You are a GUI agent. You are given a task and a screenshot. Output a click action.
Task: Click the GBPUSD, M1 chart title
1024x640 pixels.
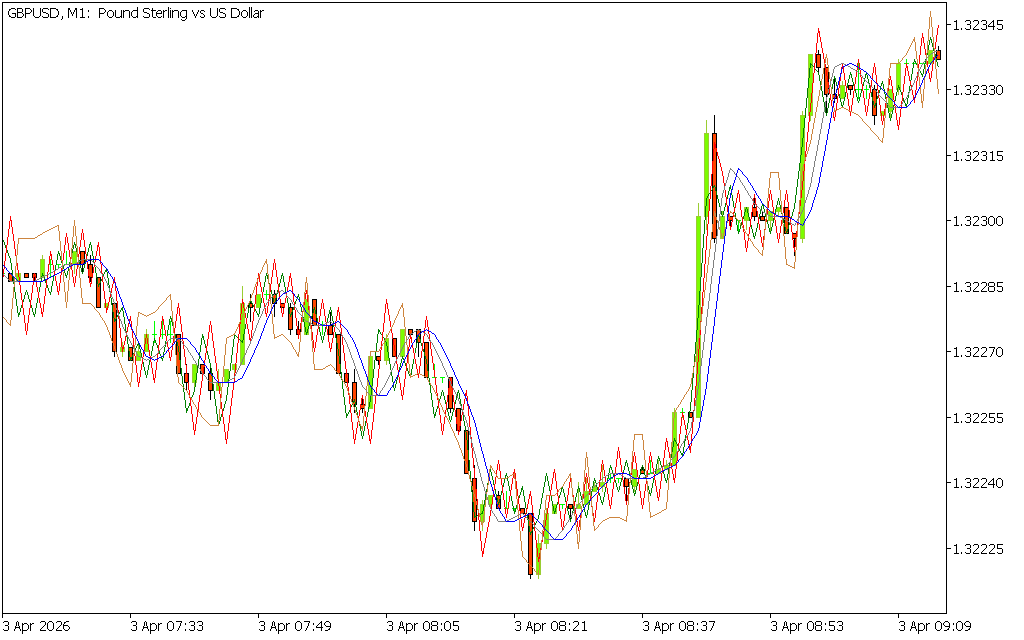(x=135, y=14)
